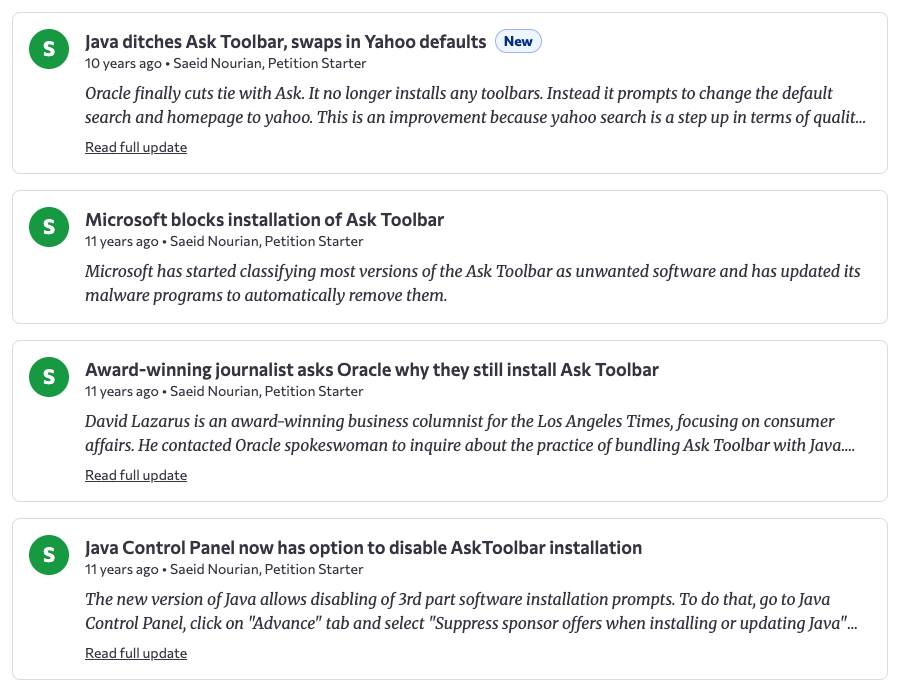
Task: Click the avatar beside the Java ditches Ask Toolbar update
Action: [49, 50]
